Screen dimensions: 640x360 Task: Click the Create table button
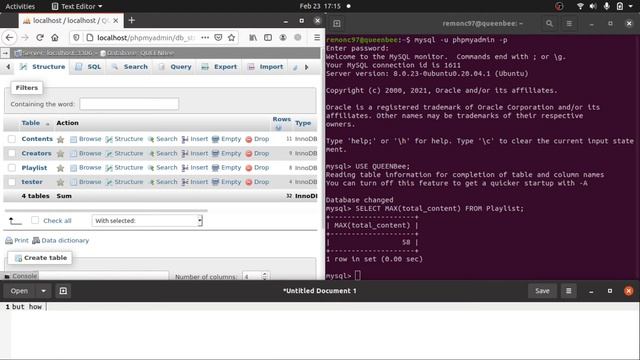40,258
